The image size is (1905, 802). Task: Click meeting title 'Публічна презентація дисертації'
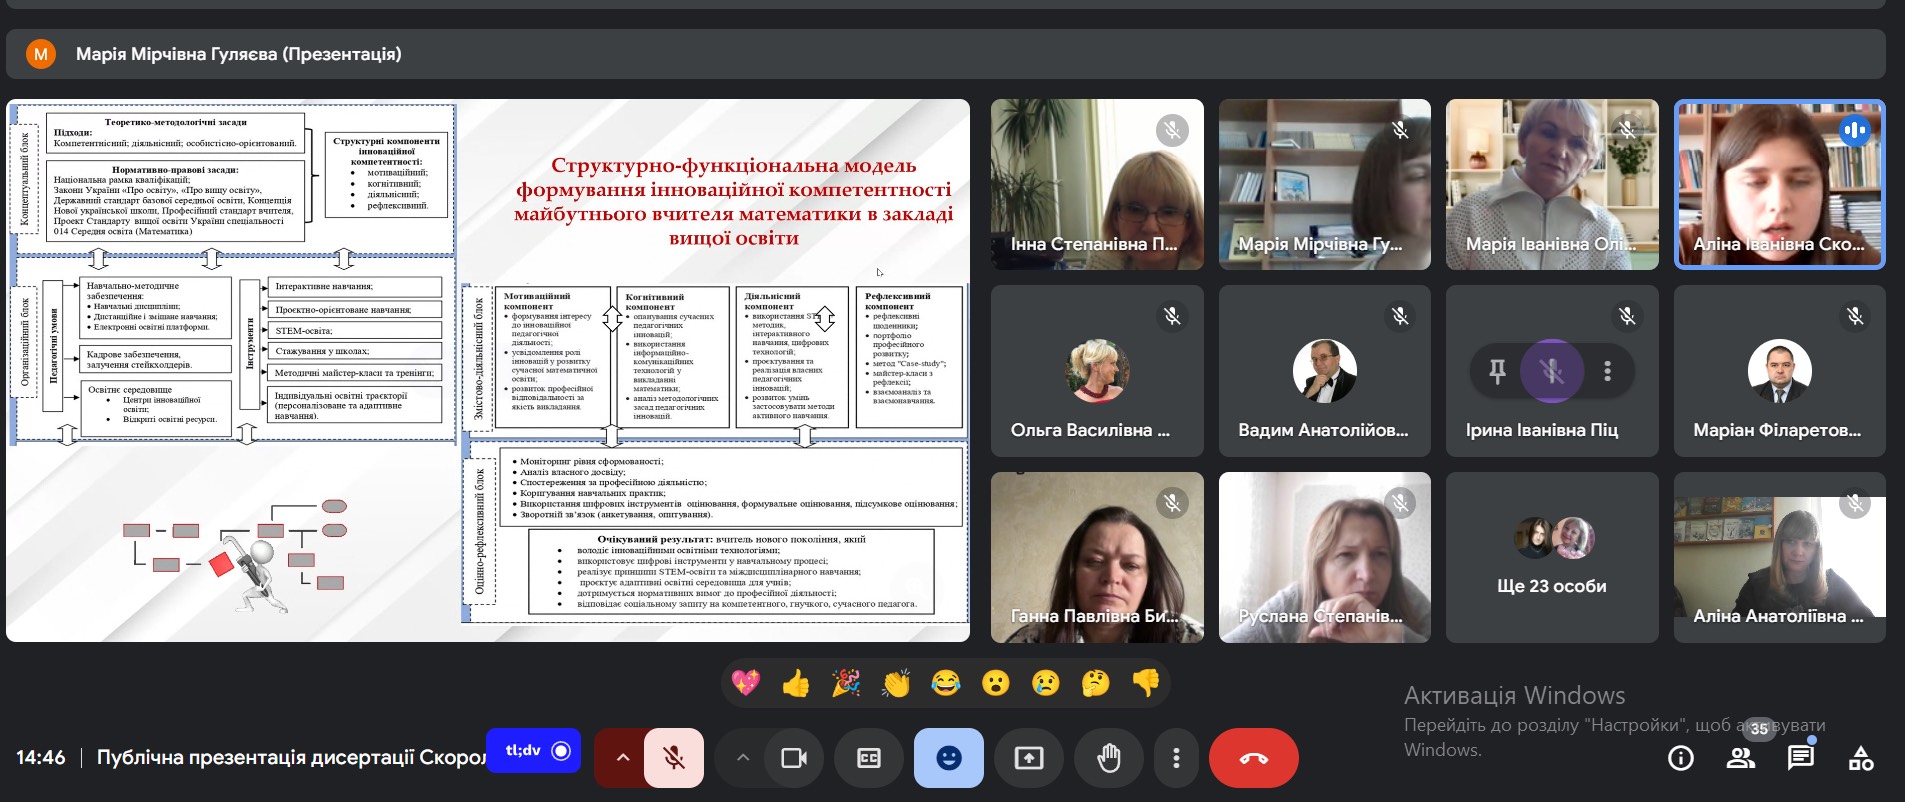point(291,758)
